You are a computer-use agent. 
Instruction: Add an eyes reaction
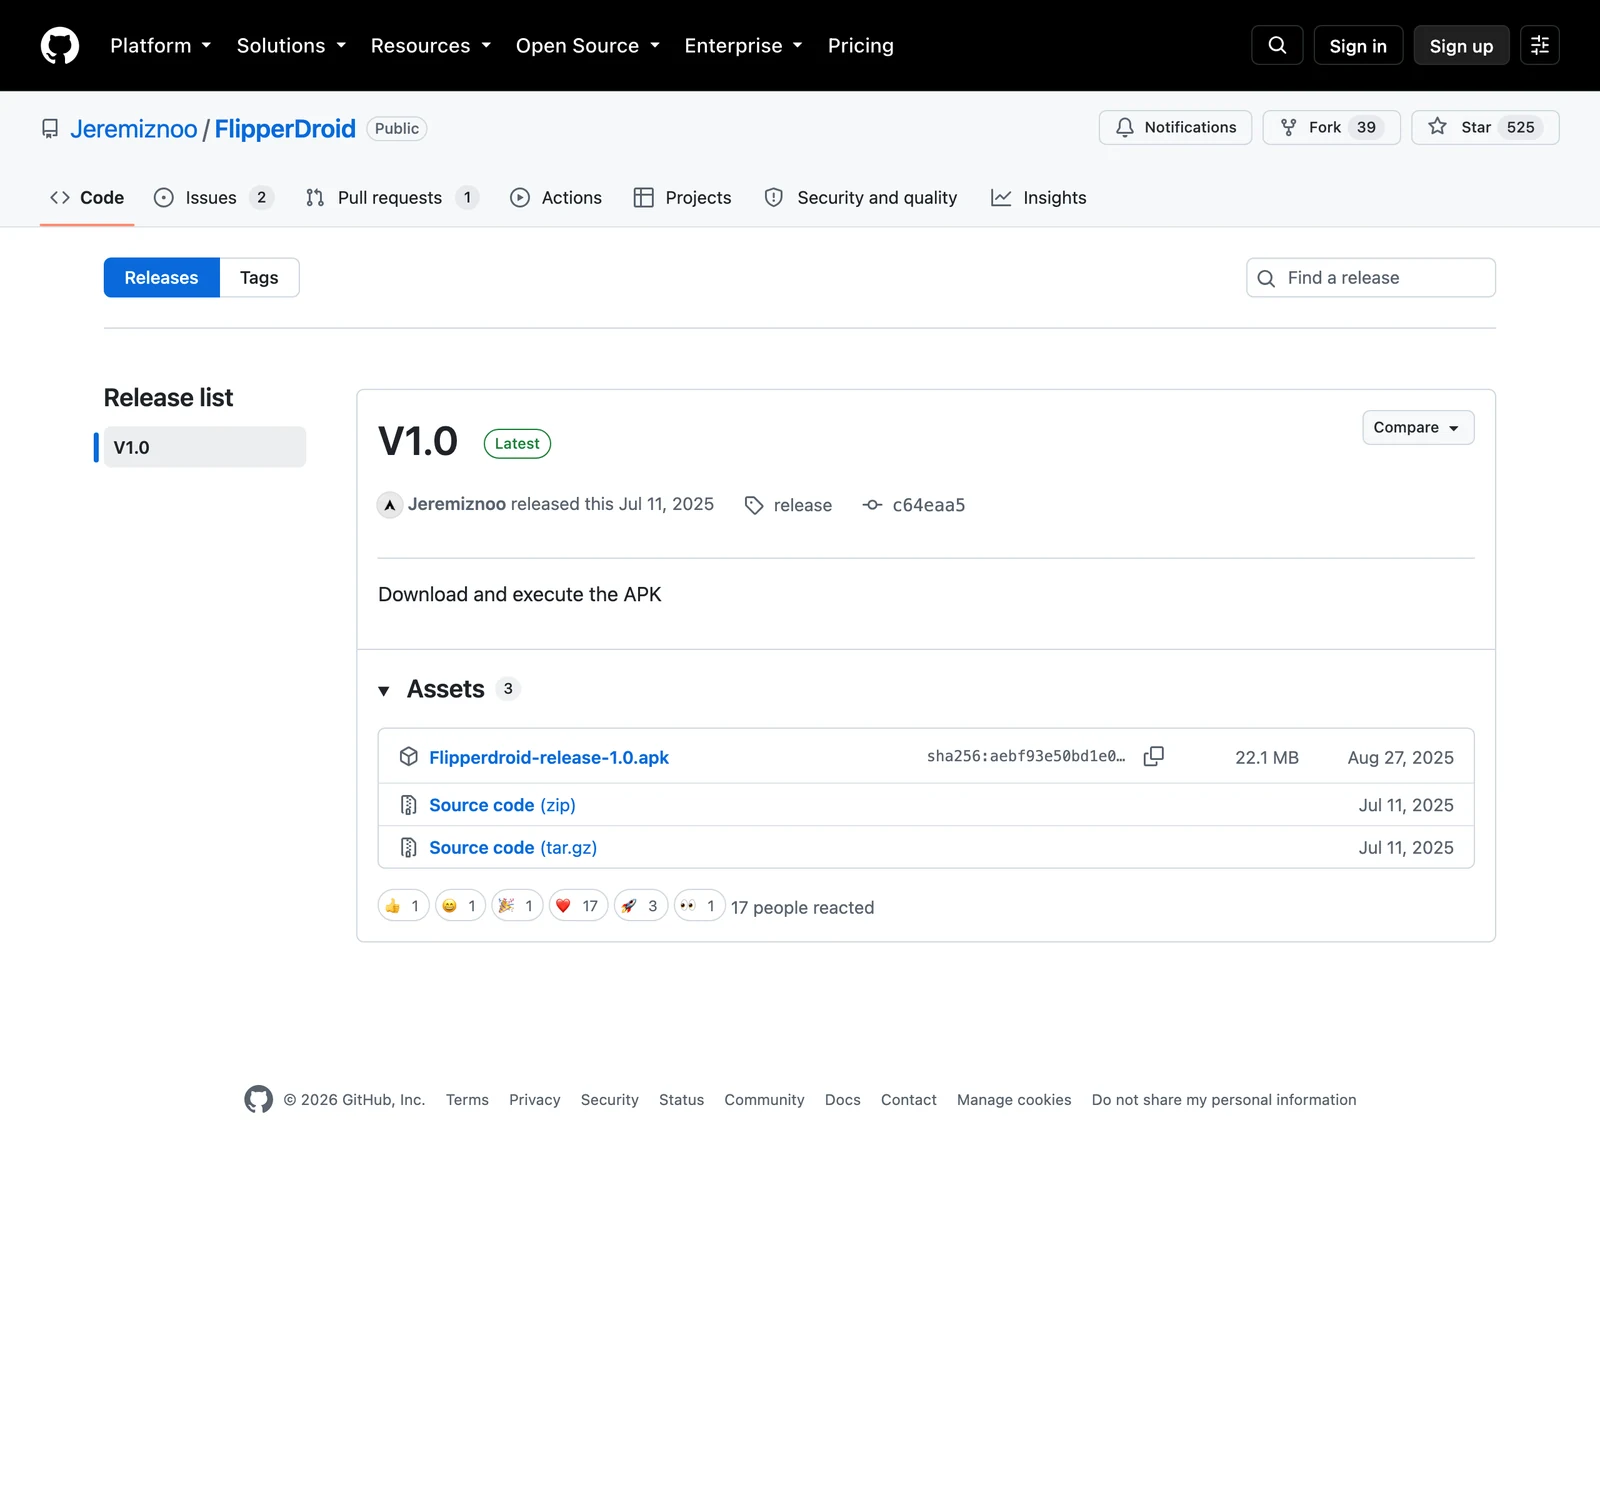[x=699, y=906]
